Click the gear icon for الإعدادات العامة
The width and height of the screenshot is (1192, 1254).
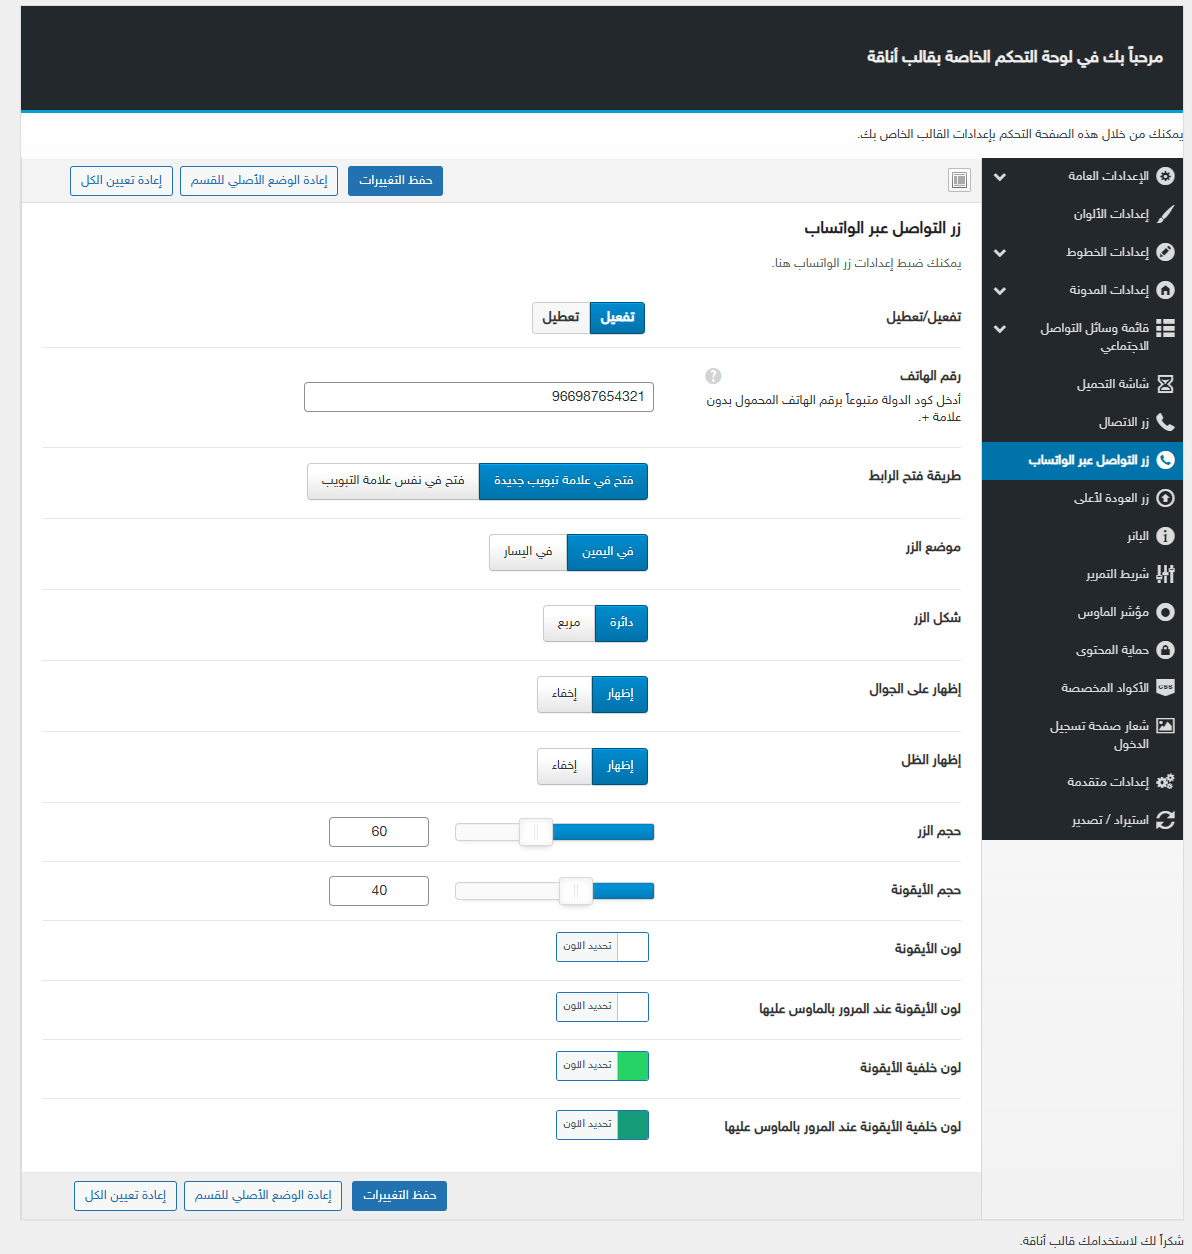[x=1165, y=176]
